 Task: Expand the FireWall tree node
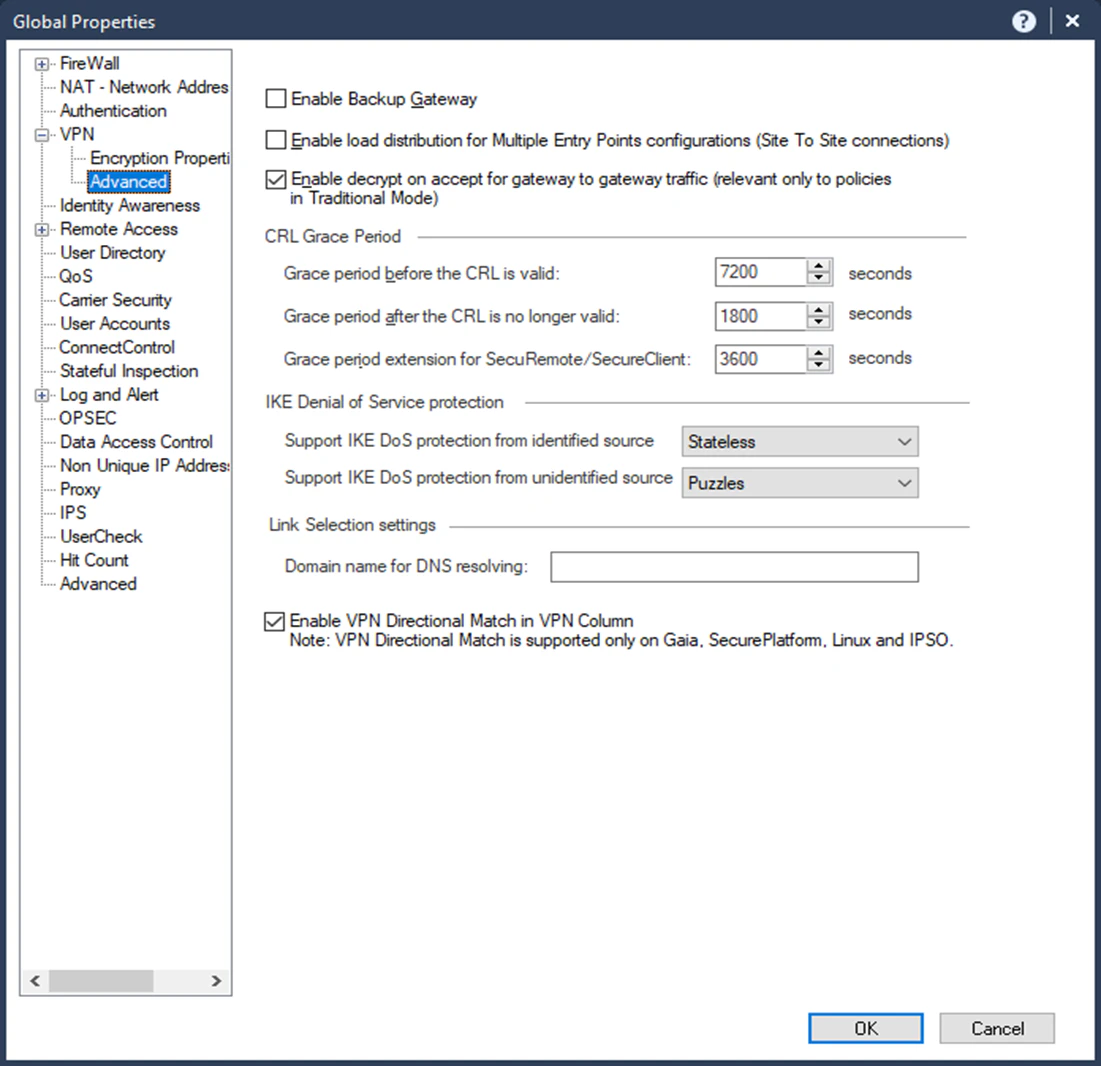(x=42, y=64)
